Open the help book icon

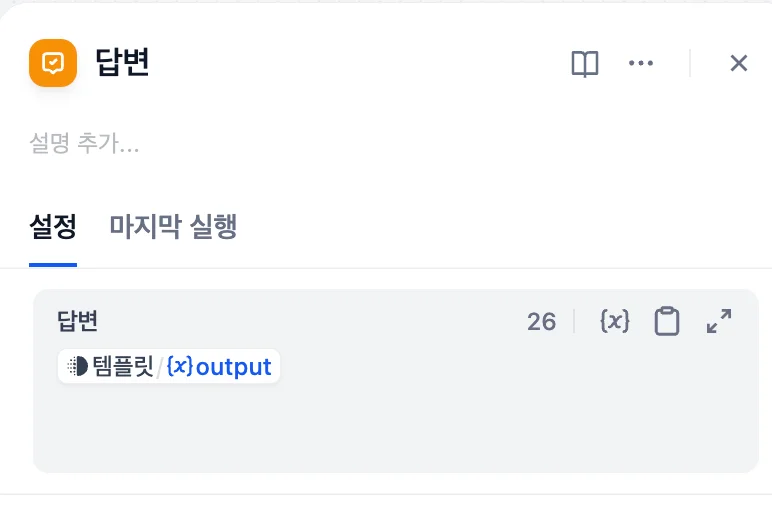(585, 64)
